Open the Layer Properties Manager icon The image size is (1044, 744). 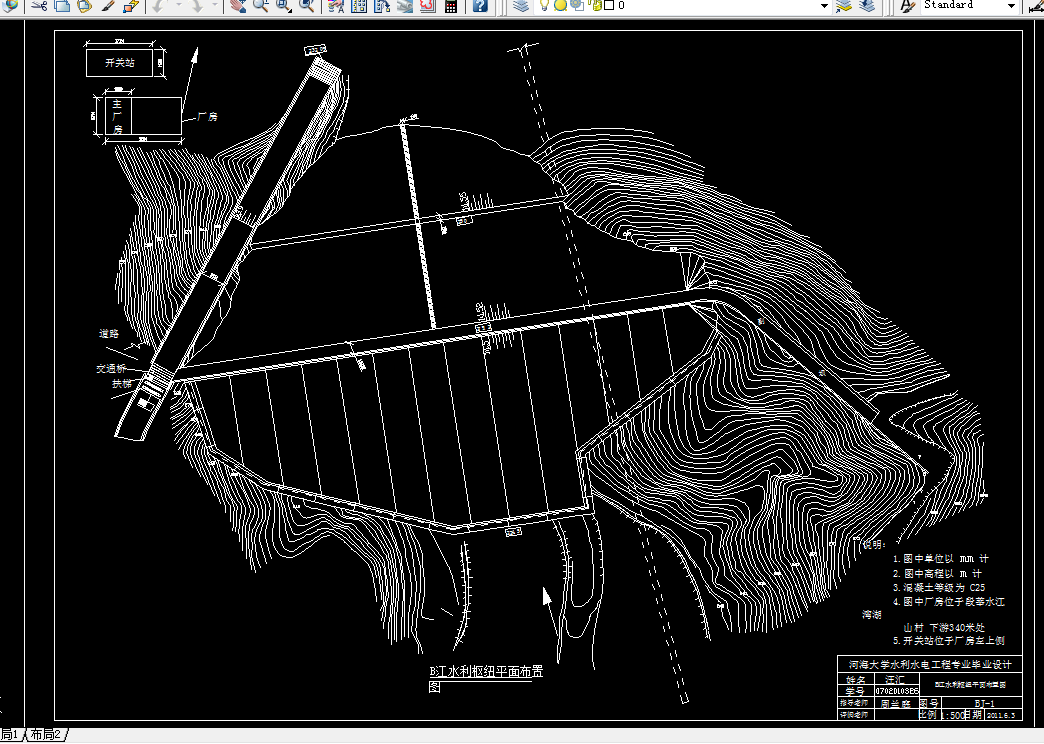click(522, 6)
